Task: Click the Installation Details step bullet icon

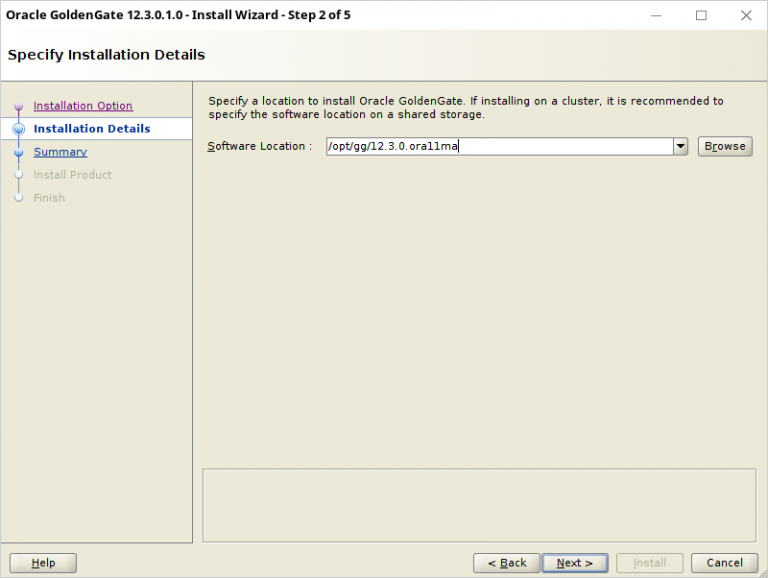Action: coord(18,129)
